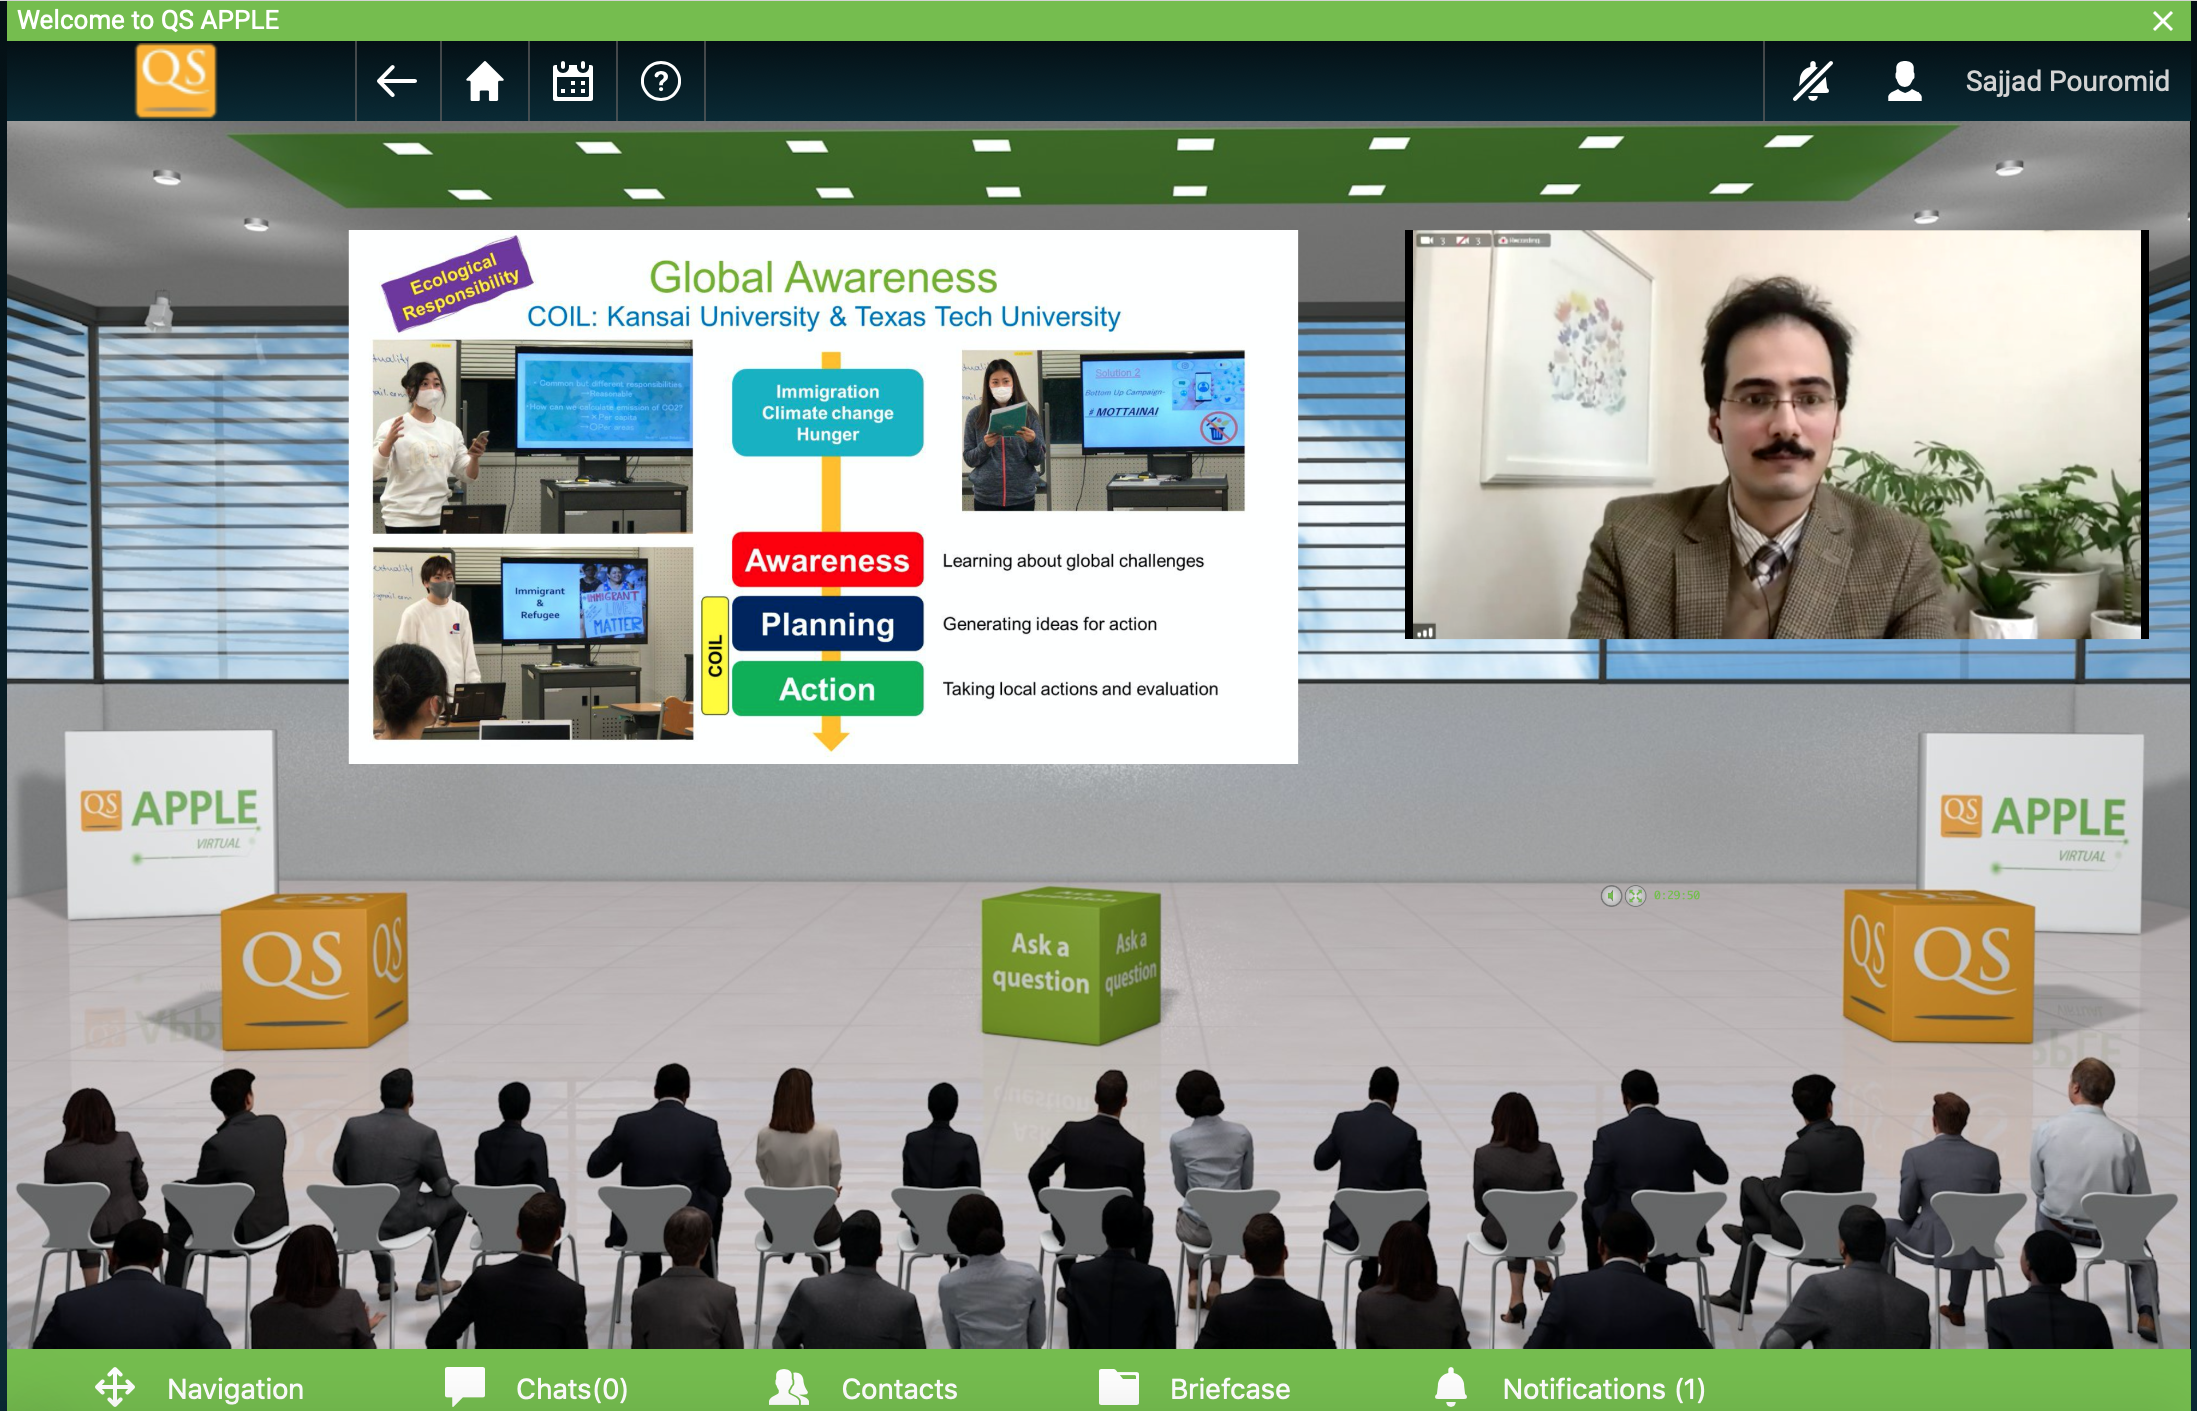Click the Immigration Climate change Hunger box

point(827,413)
